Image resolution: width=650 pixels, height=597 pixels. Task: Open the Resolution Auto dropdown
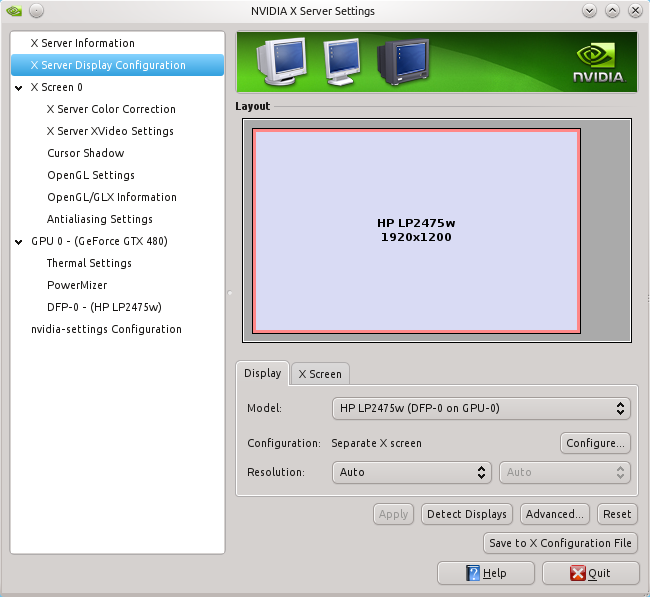(411, 472)
